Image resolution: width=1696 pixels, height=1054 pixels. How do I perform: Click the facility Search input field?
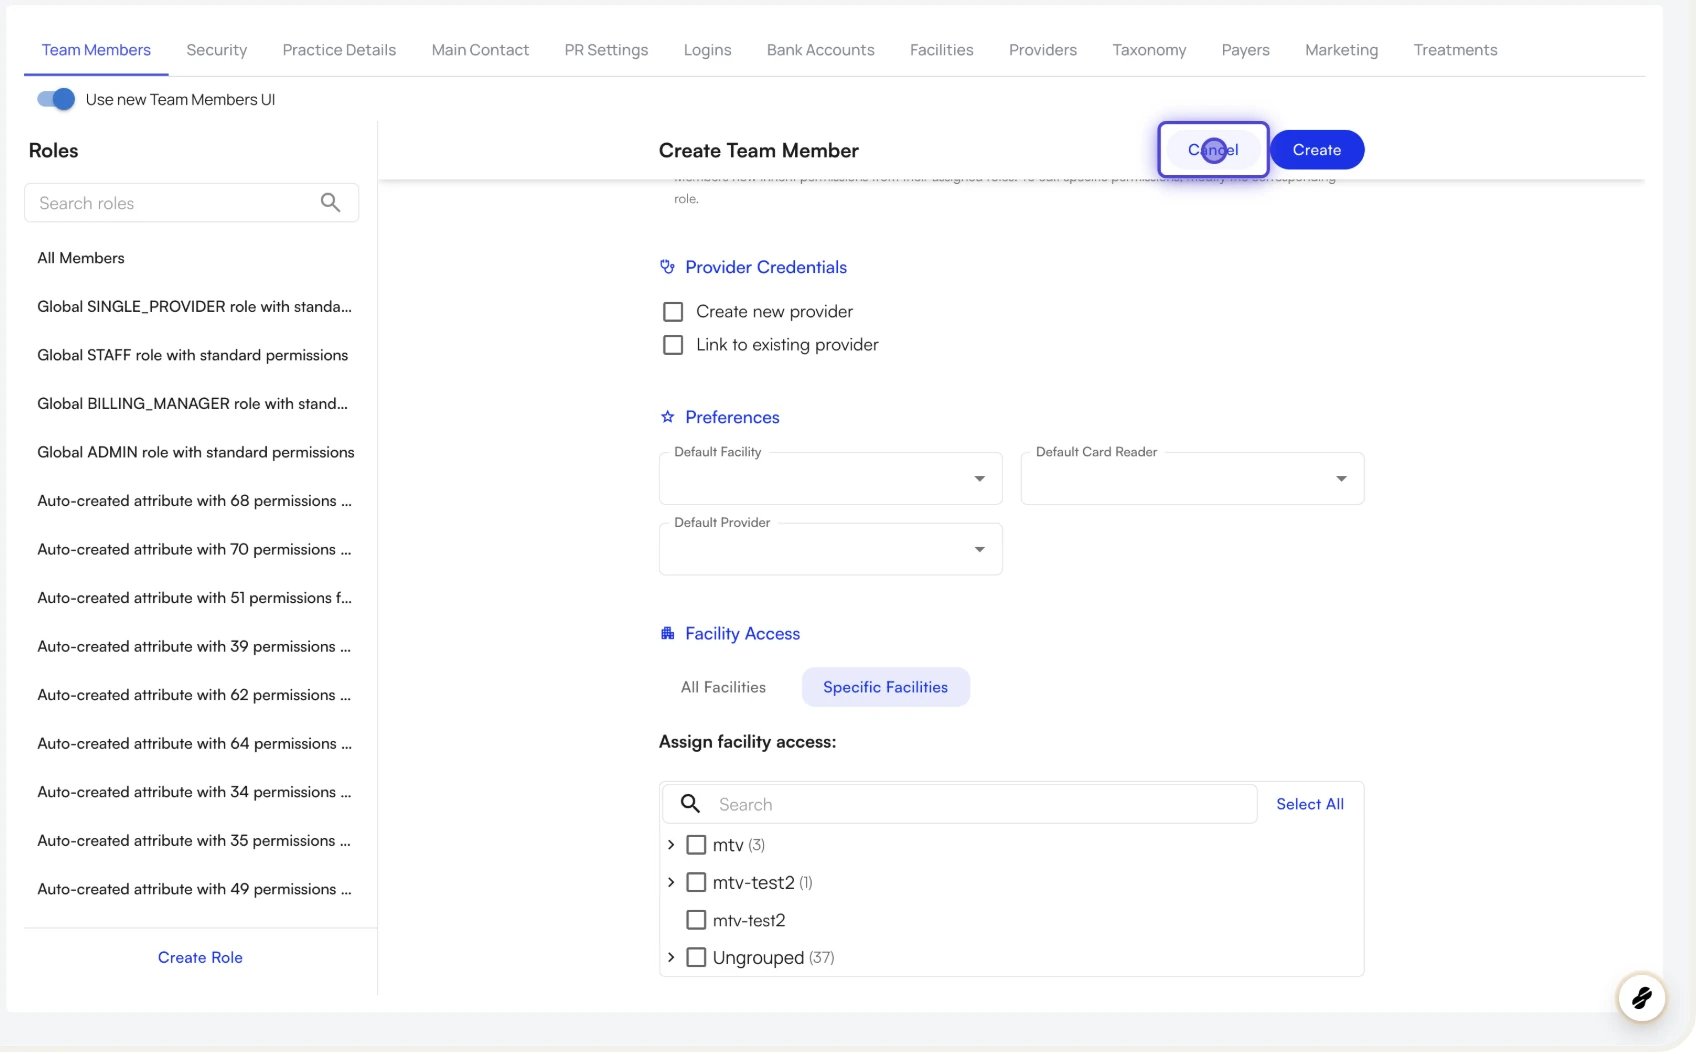[959, 804]
